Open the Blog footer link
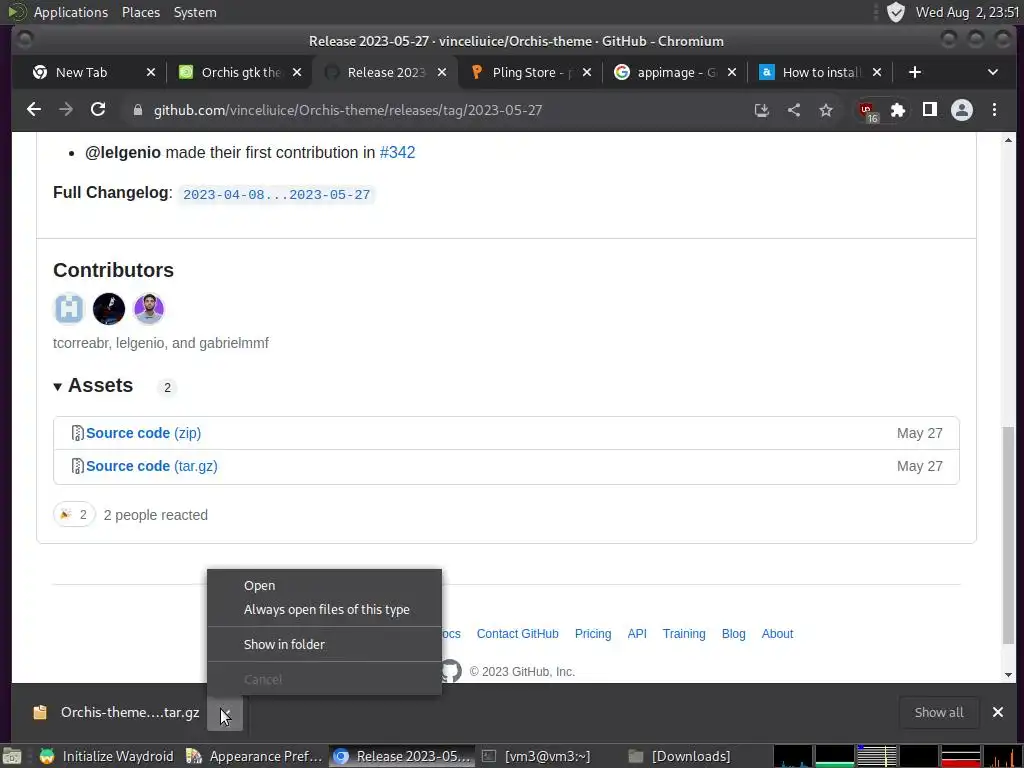The height and width of the screenshot is (768, 1024). click(x=733, y=633)
